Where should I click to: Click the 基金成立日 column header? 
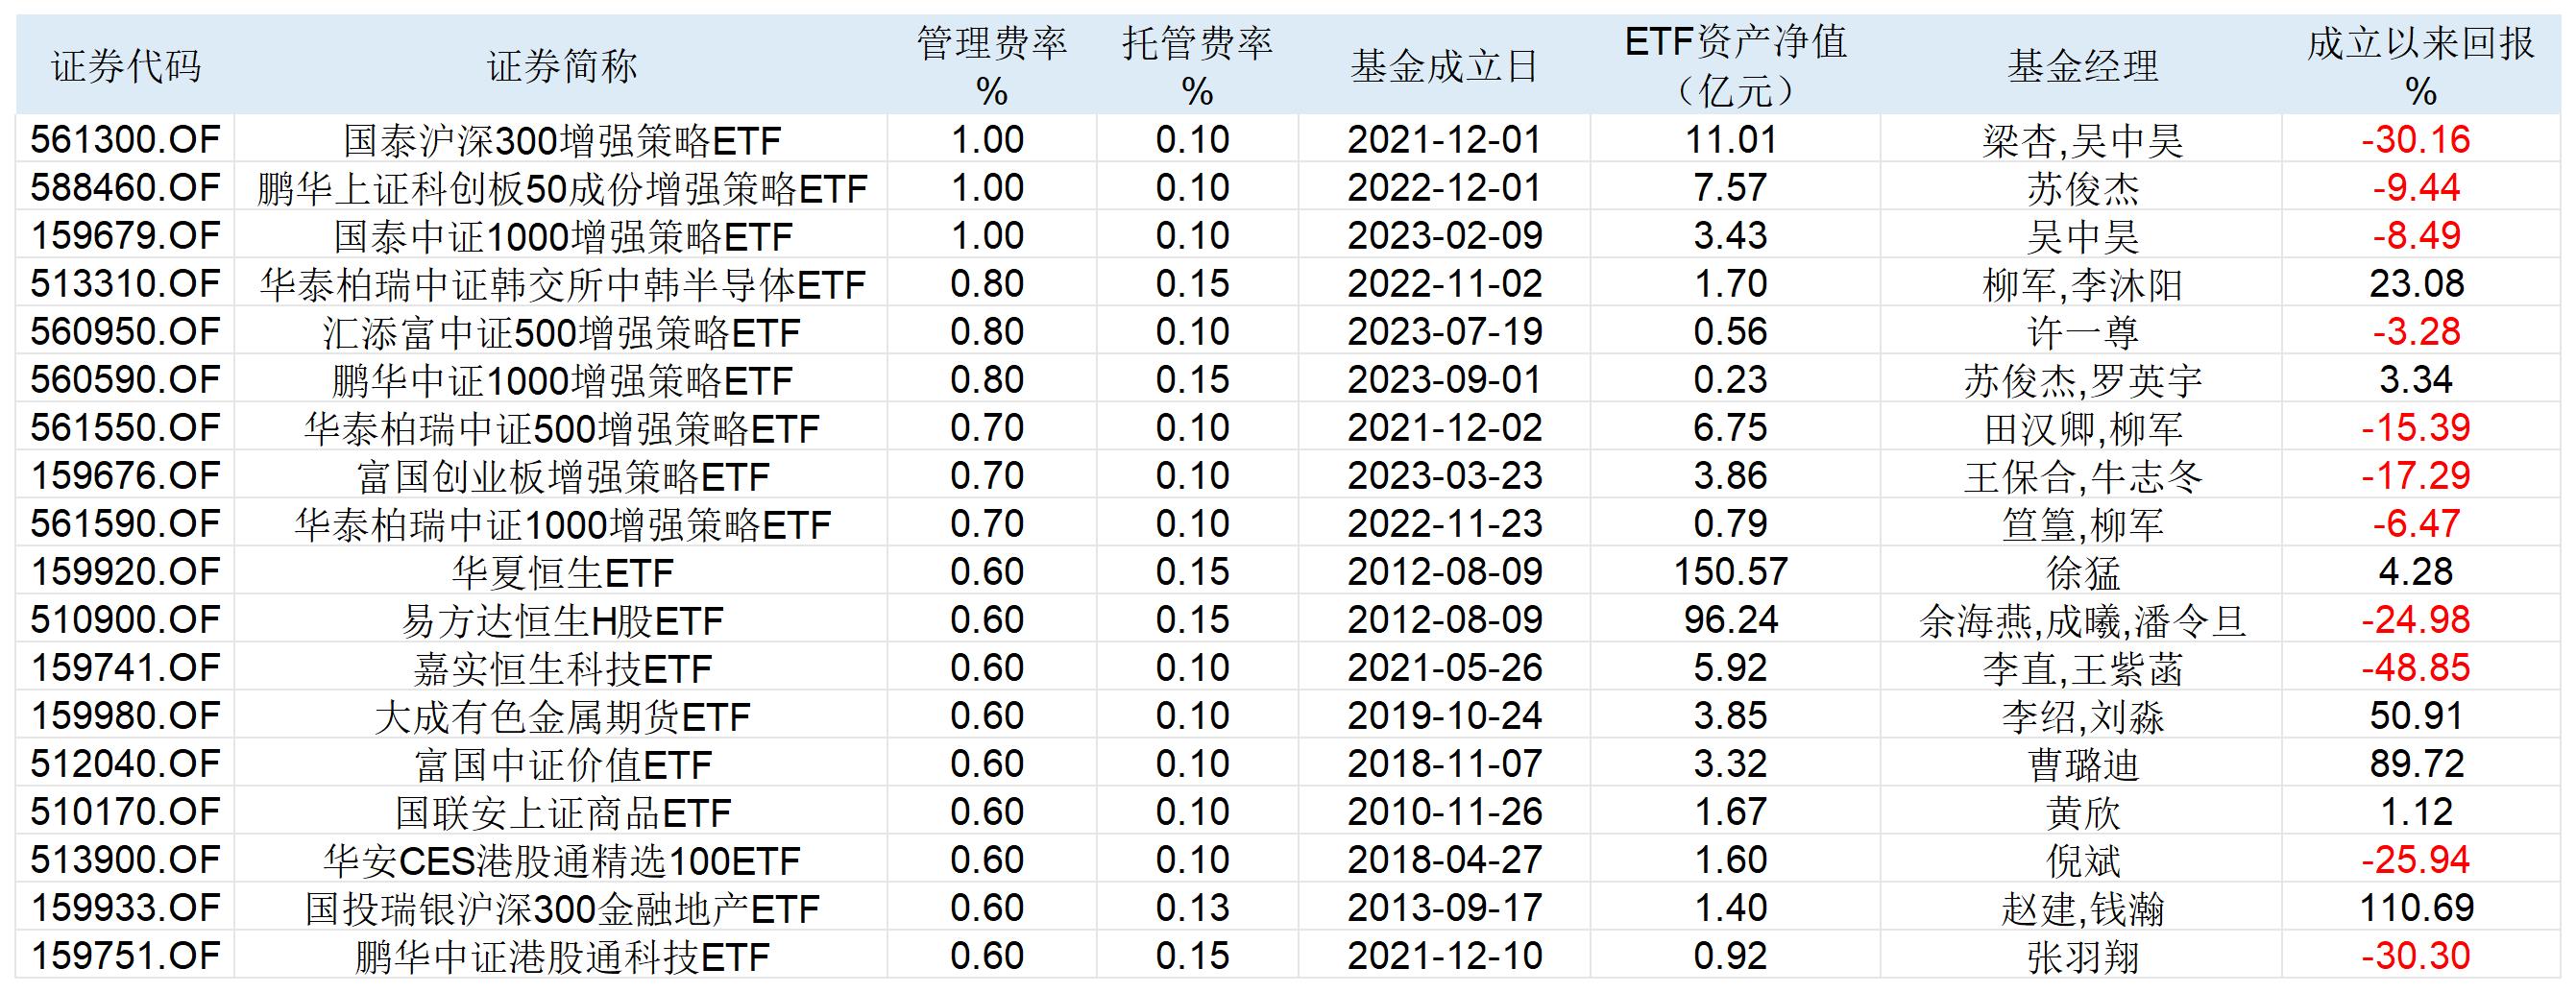click(1444, 67)
